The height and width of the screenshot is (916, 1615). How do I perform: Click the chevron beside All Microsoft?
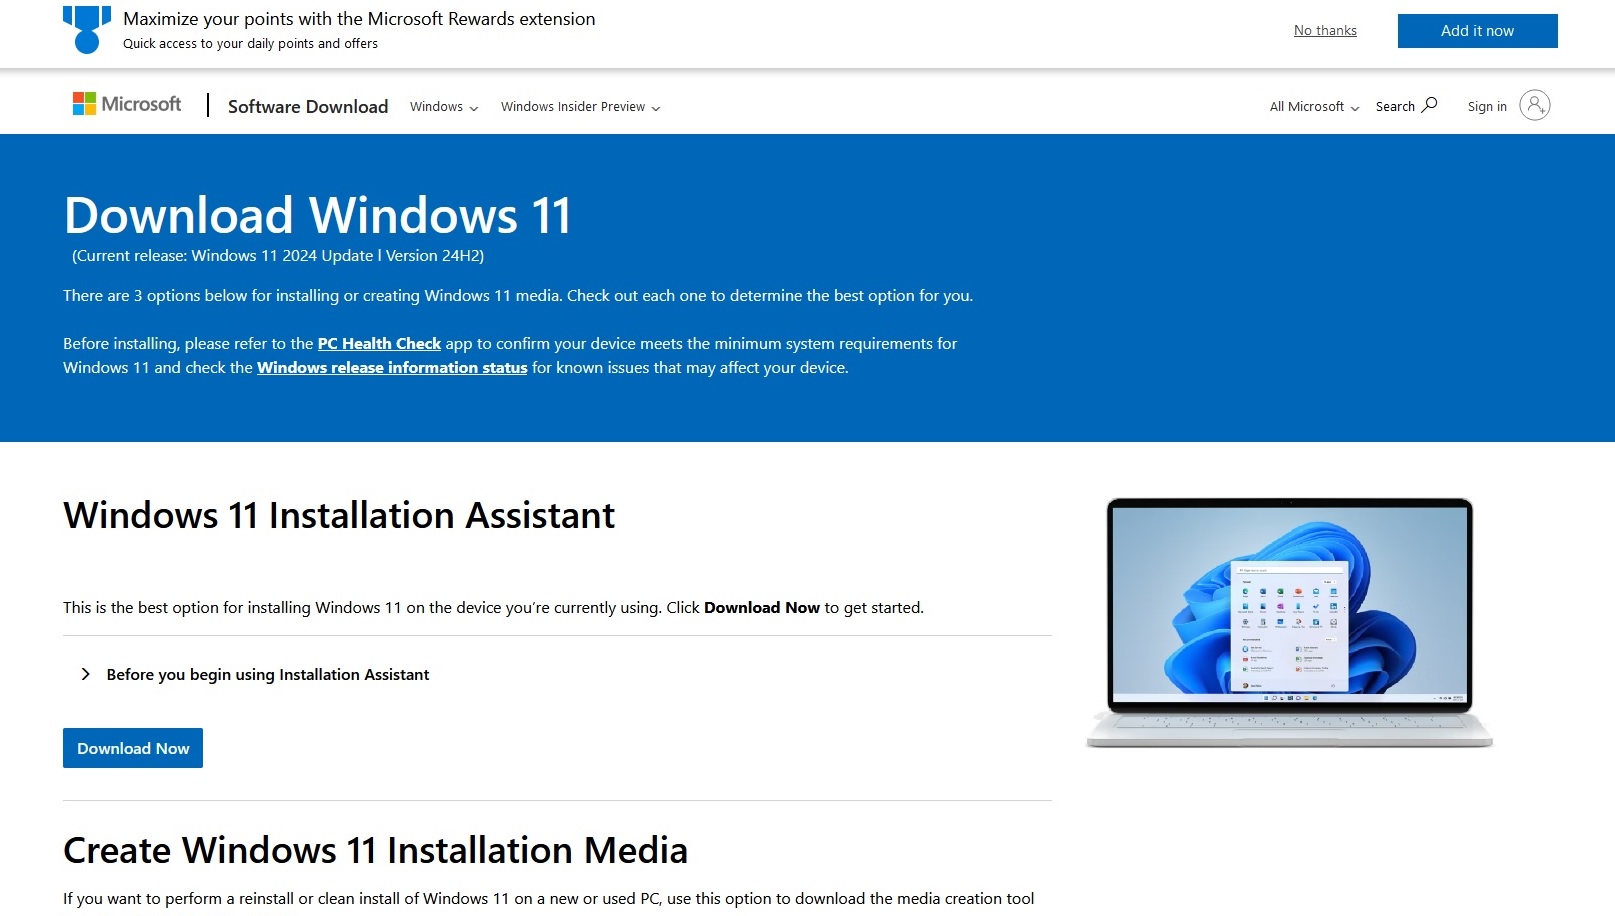(x=1355, y=108)
